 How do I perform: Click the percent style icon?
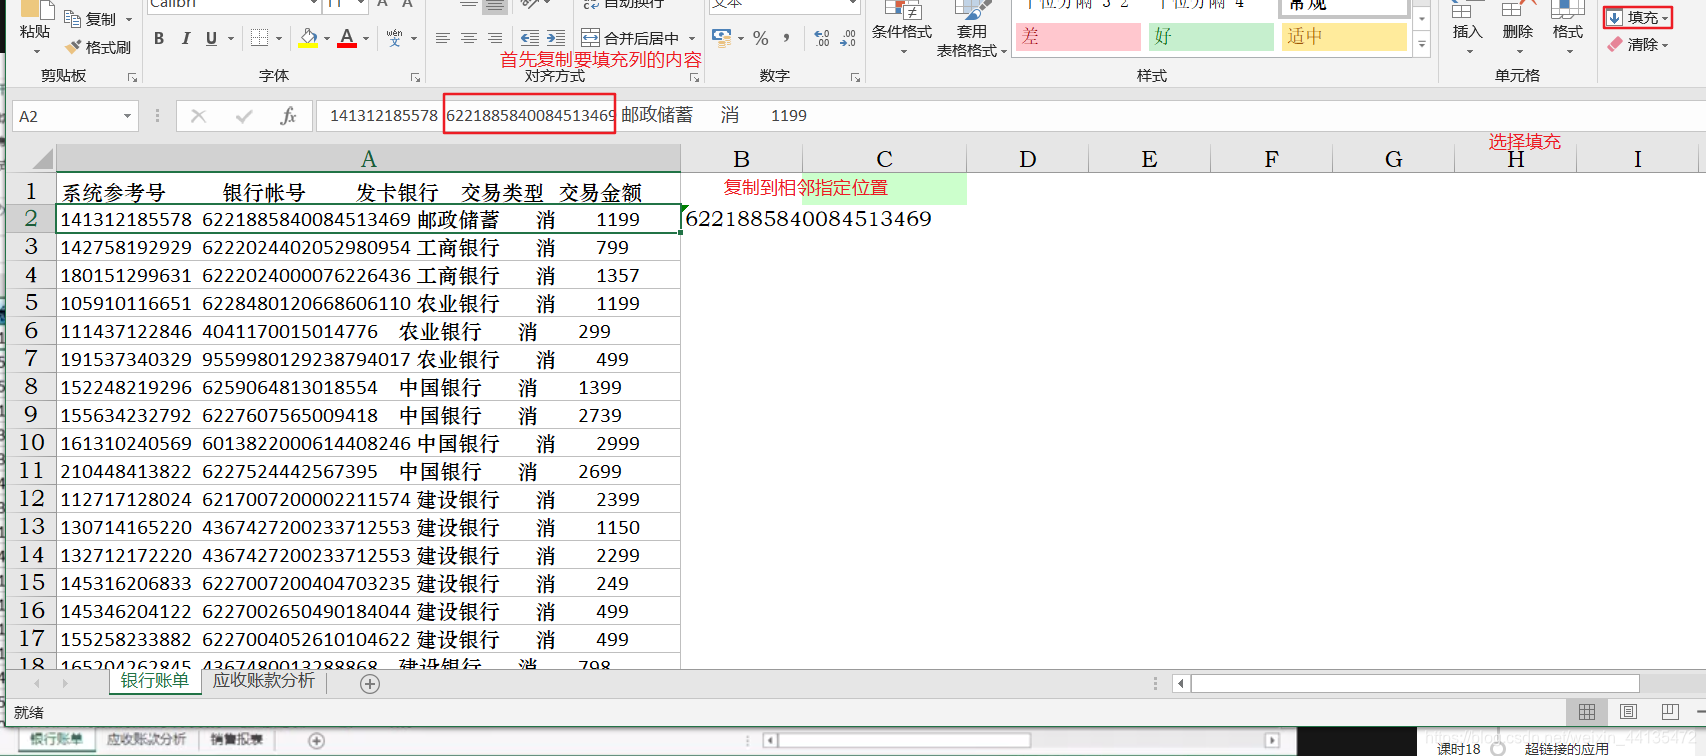click(x=761, y=38)
